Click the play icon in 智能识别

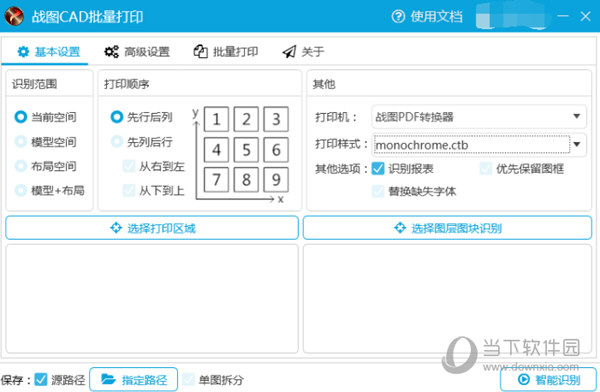tap(523, 379)
